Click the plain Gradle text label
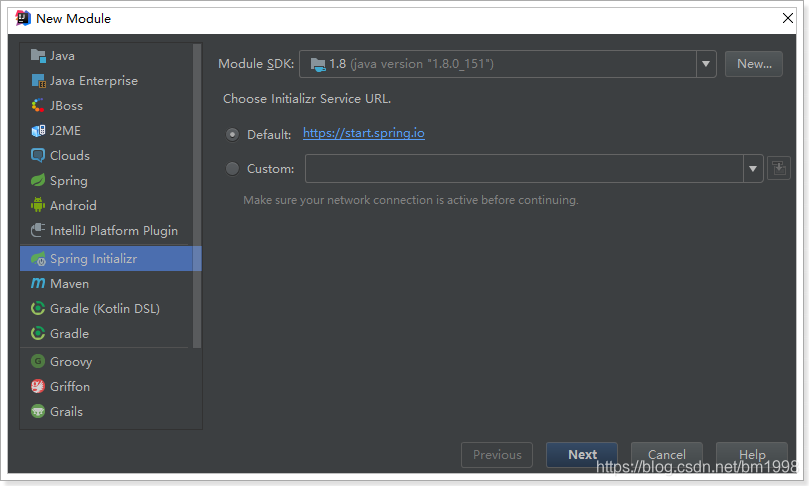Screen dimensions: 809x486 tap(69, 334)
